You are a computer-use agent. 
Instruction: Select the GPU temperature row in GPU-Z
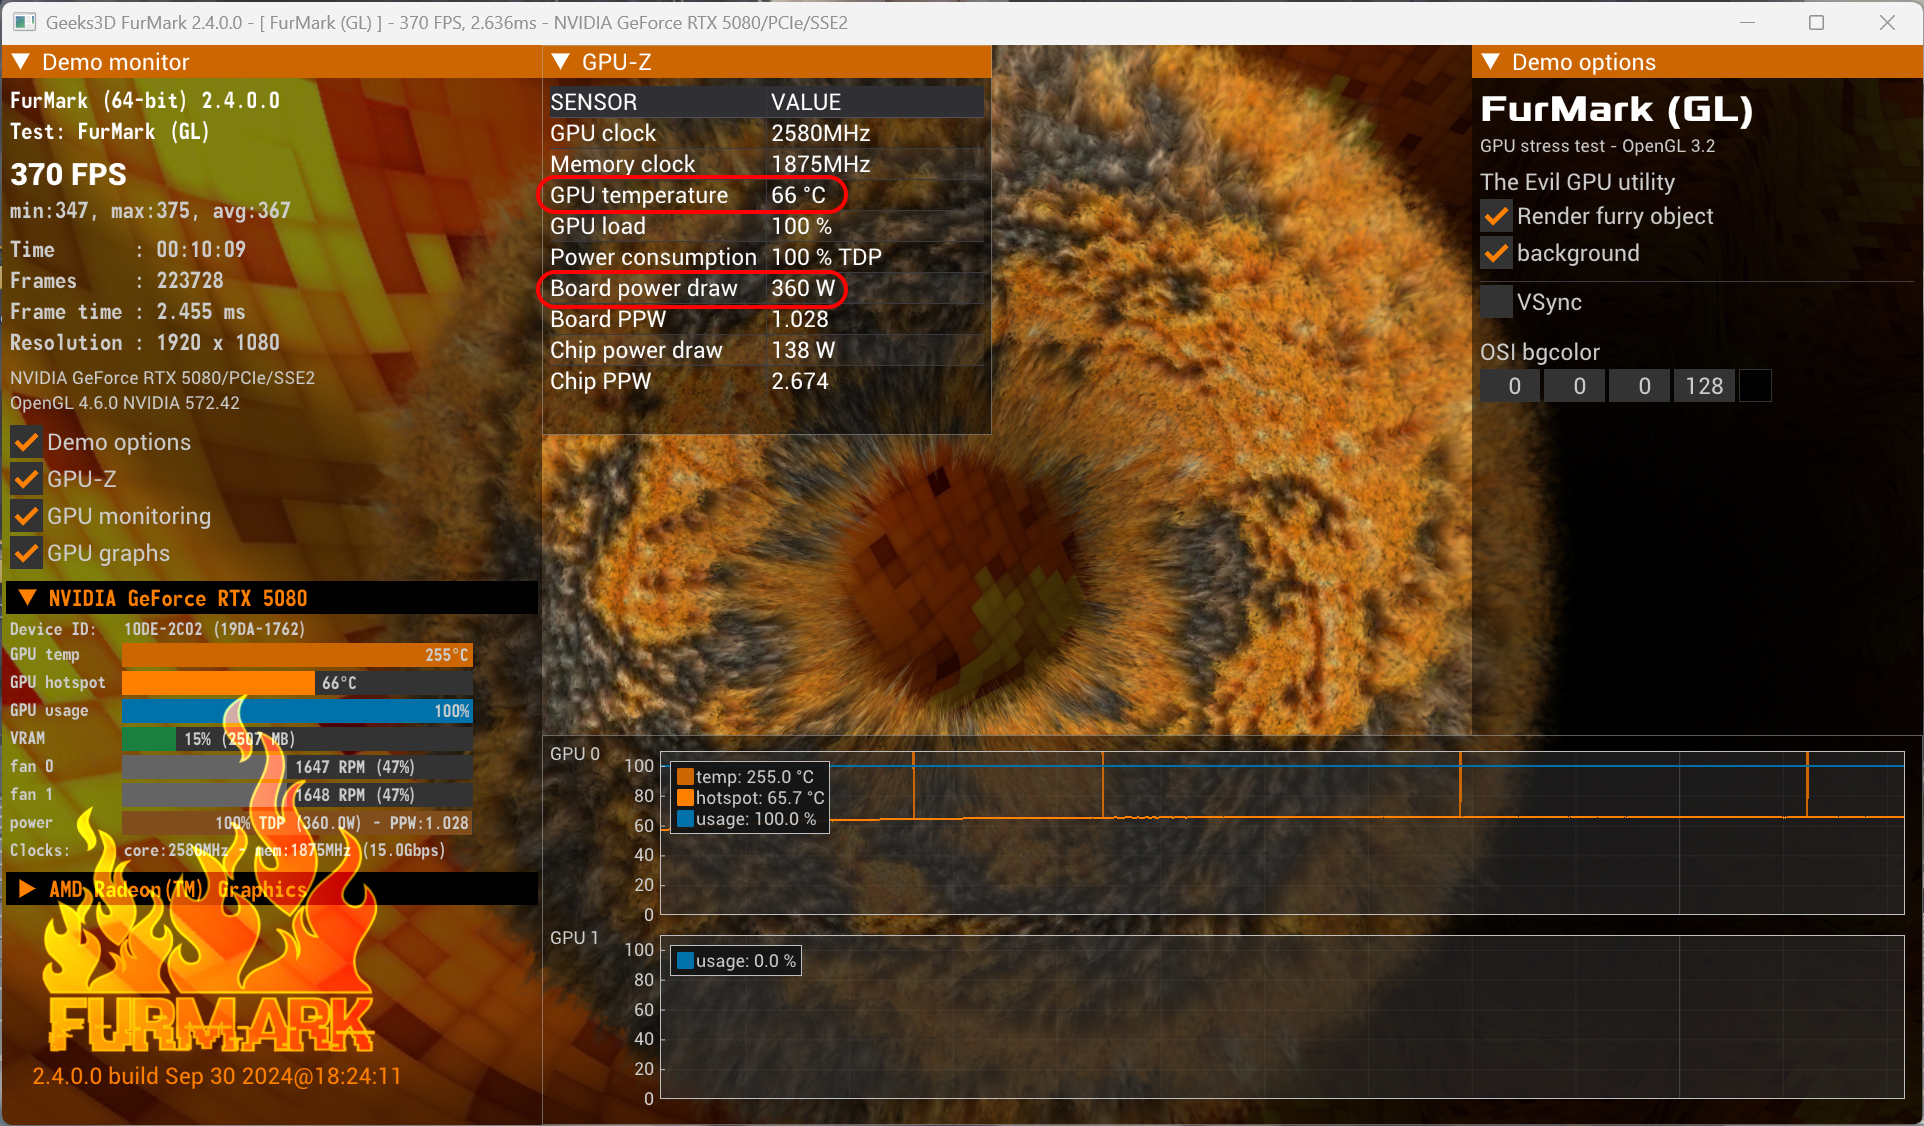point(766,195)
